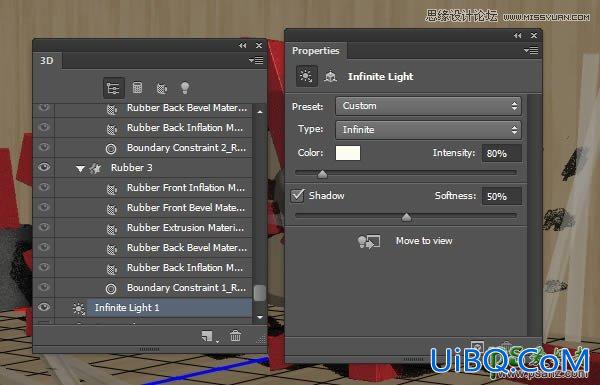Filter 3D panel by materials

tap(161, 88)
